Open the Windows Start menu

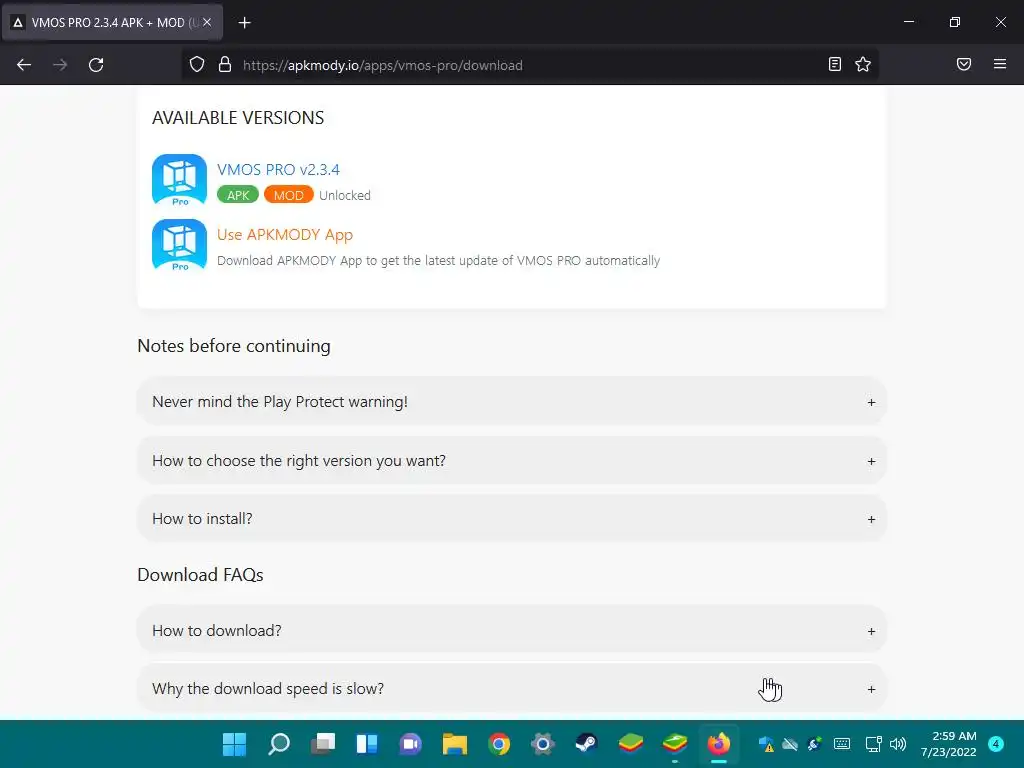point(234,744)
